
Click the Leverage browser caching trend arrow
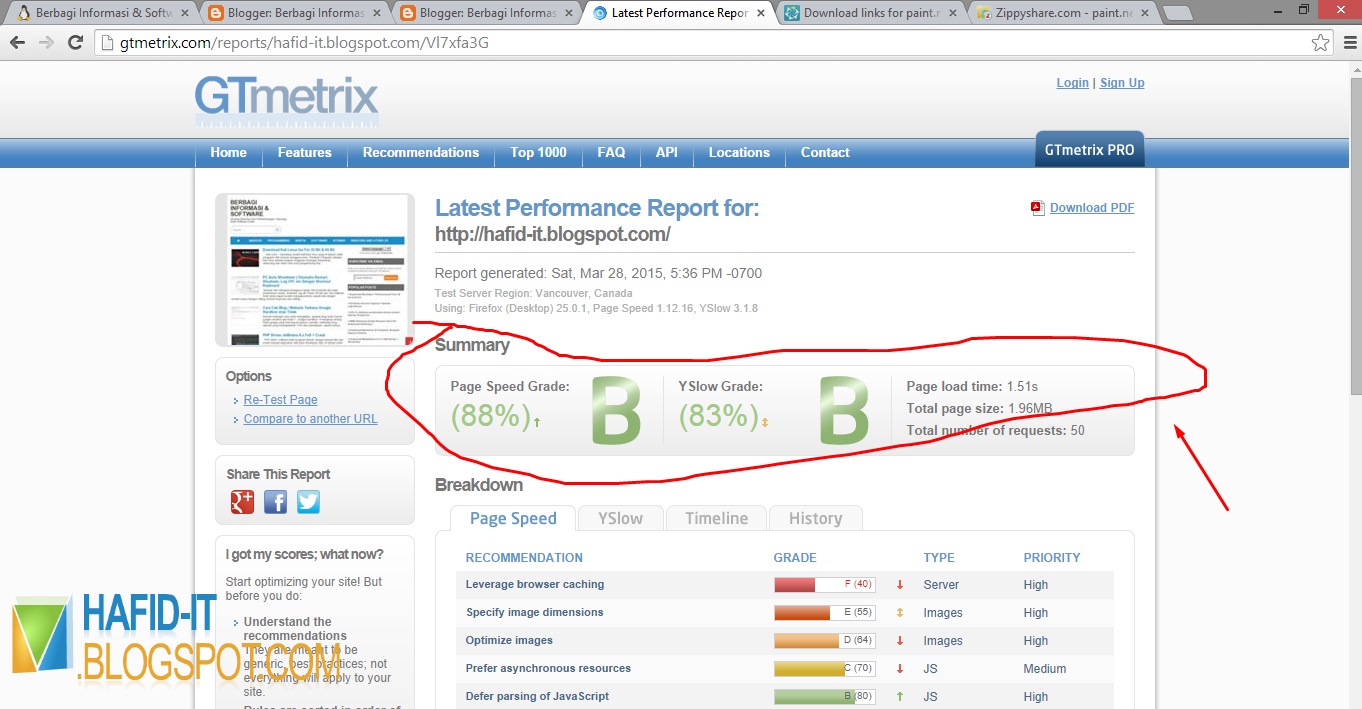tap(900, 585)
